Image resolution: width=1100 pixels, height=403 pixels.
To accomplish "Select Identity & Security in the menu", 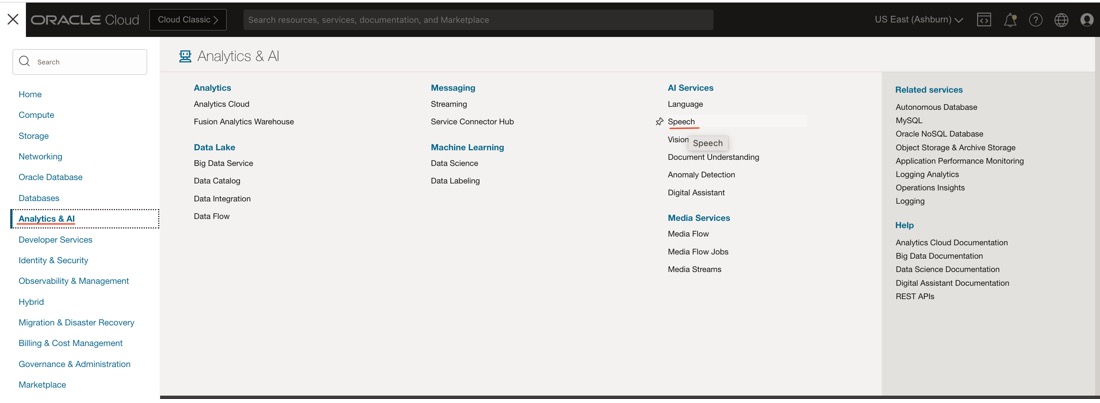I will [x=53, y=260].
